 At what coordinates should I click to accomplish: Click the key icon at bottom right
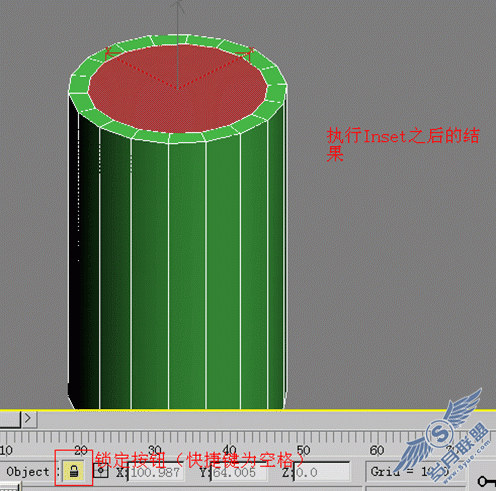click(x=486, y=481)
